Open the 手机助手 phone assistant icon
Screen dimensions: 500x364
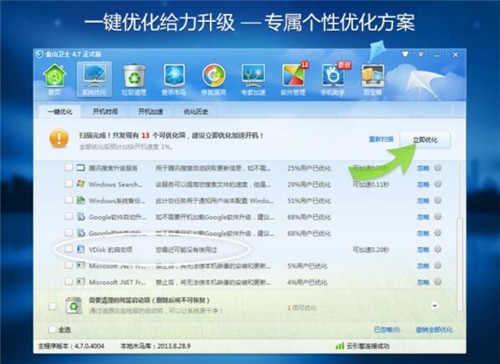(x=333, y=79)
